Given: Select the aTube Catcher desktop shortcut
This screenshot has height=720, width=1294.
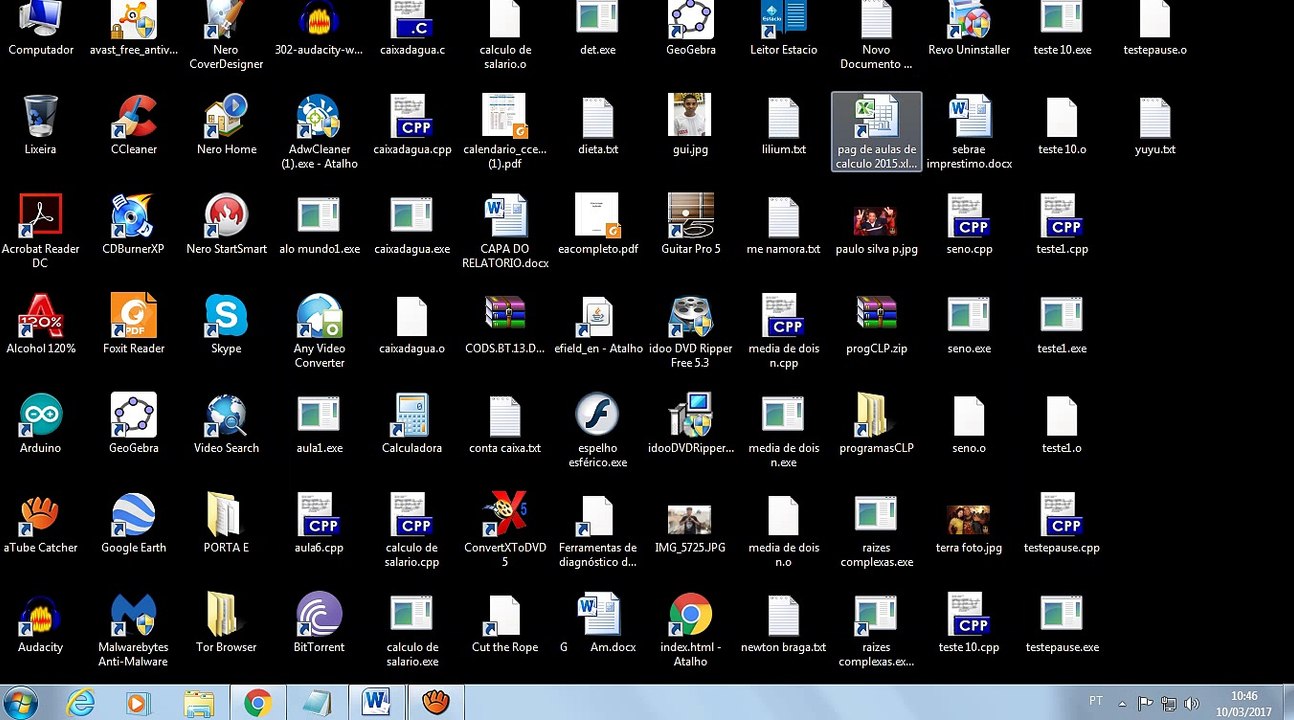Looking at the screenshot, I should [x=41, y=523].
